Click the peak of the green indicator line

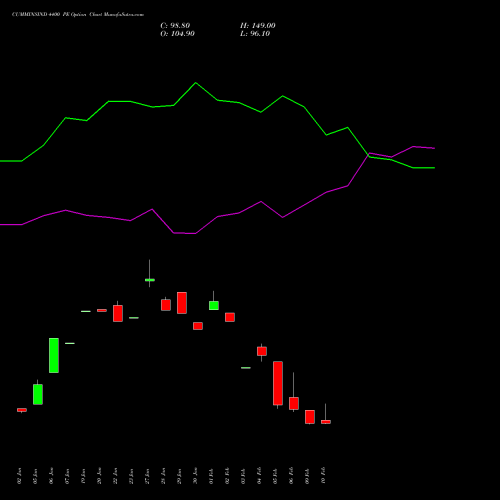click(x=196, y=83)
